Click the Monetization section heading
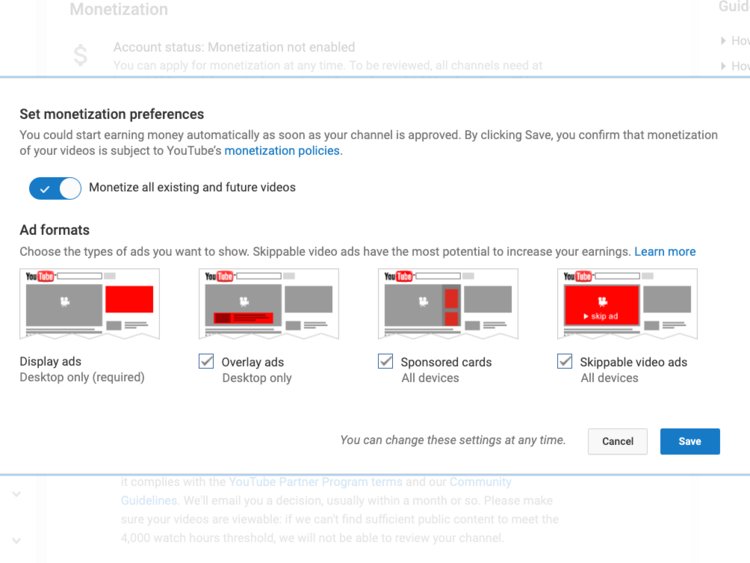 point(119,10)
